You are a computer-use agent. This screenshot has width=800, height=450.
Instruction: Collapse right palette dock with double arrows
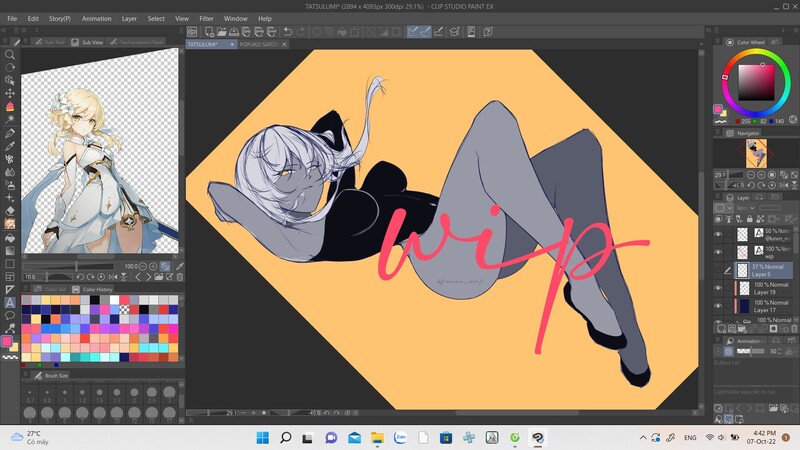[795, 31]
